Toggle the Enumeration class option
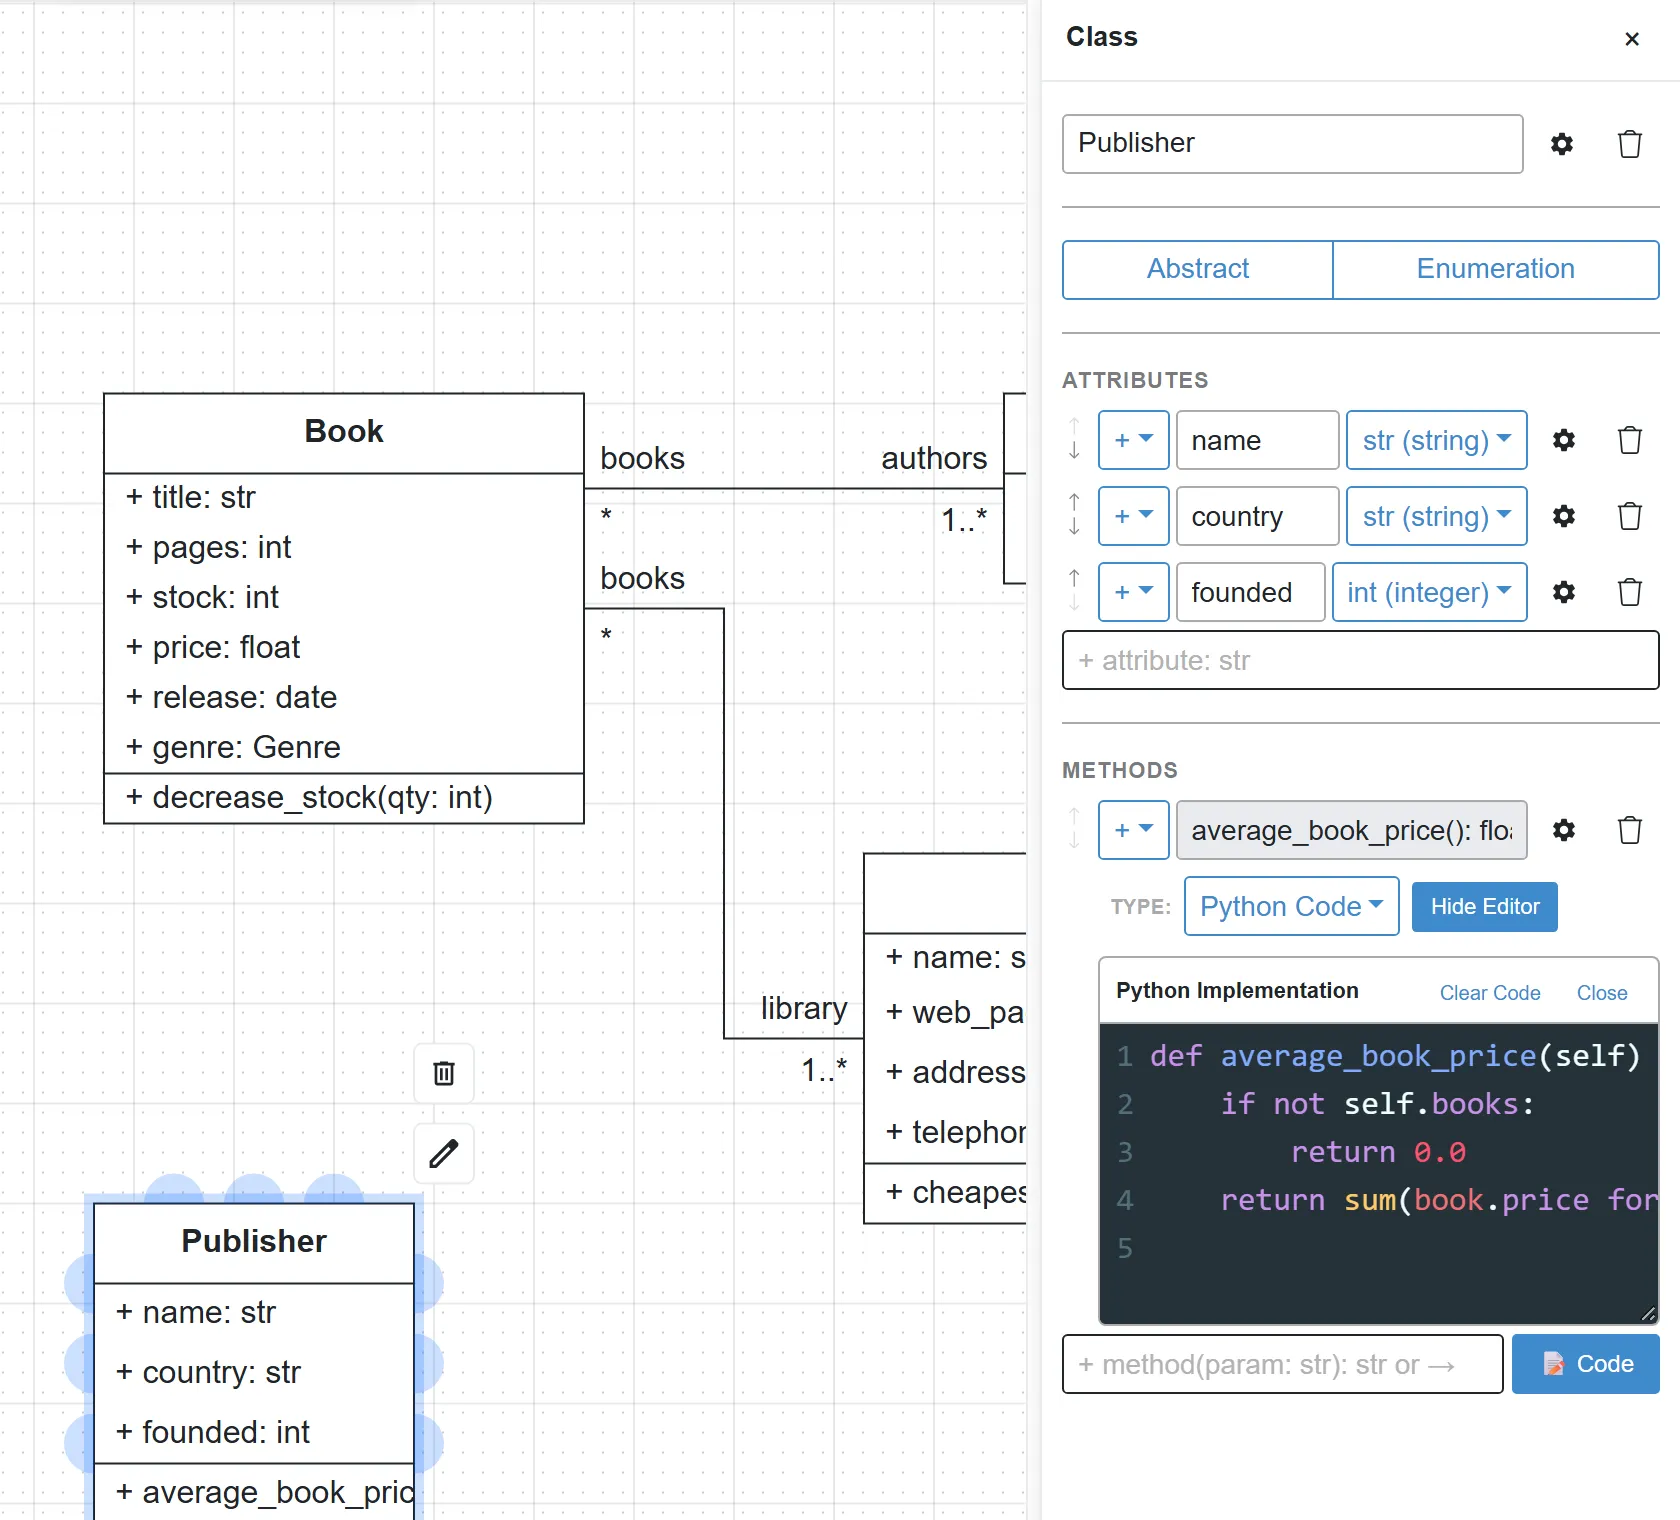Viewport: 1680px width, 1520px height. (1496, 269)
